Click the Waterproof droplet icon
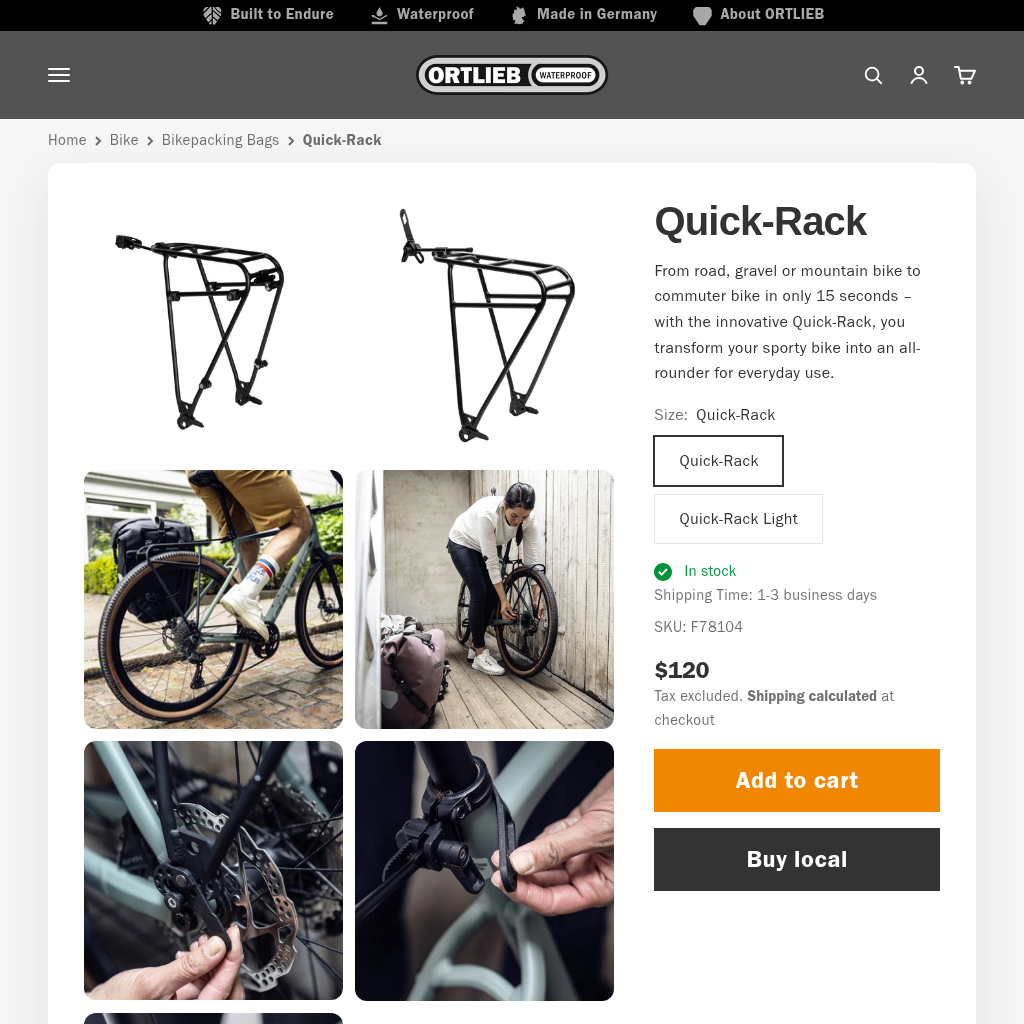This screenshot has height=1024, width=1024. click(379, 15)
